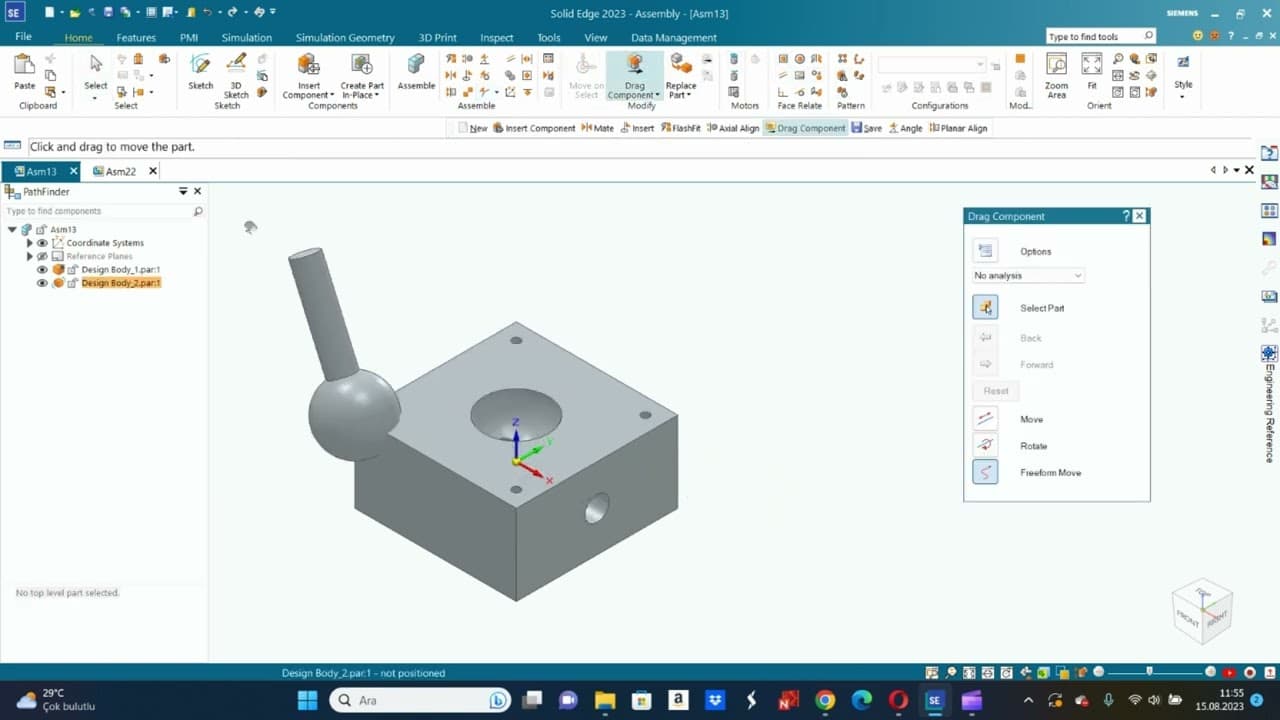The width and height of the screenshot is (1280, 720).
Task: Click the Replace Part icon
Action: pos(681,64)
